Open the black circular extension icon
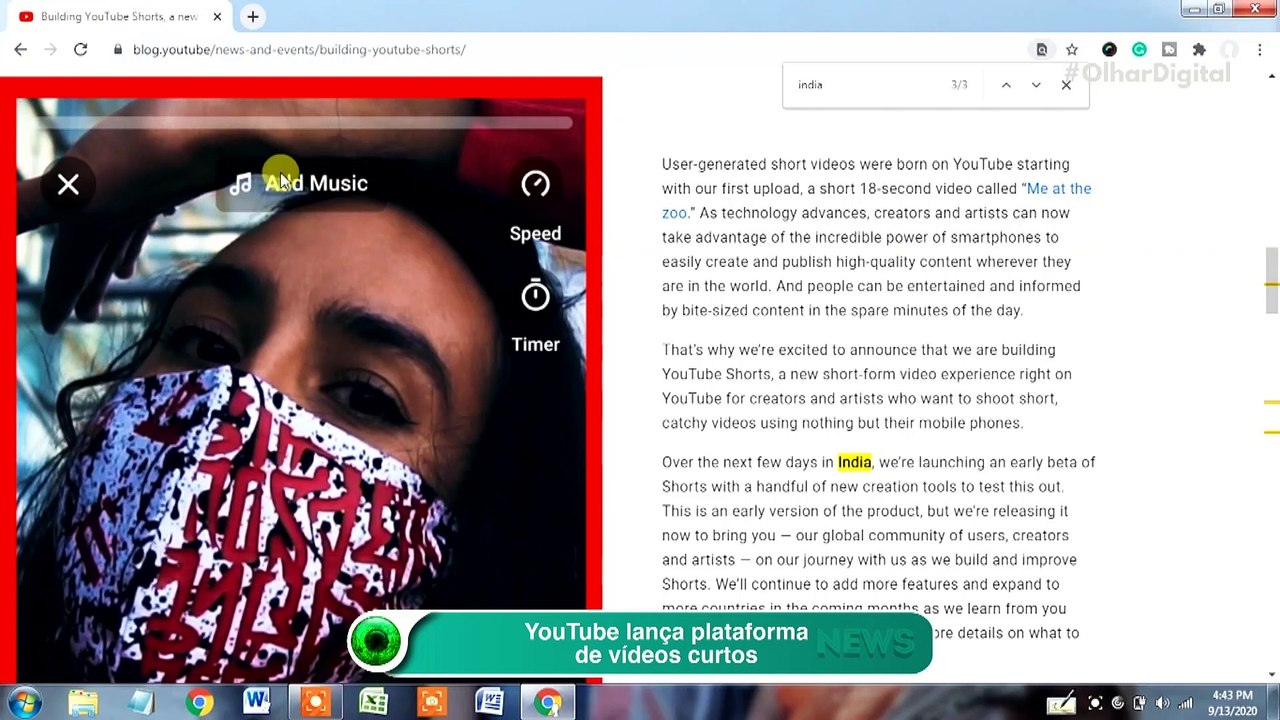Viewport: 1280px width, 720px height. coord(1109,49)
